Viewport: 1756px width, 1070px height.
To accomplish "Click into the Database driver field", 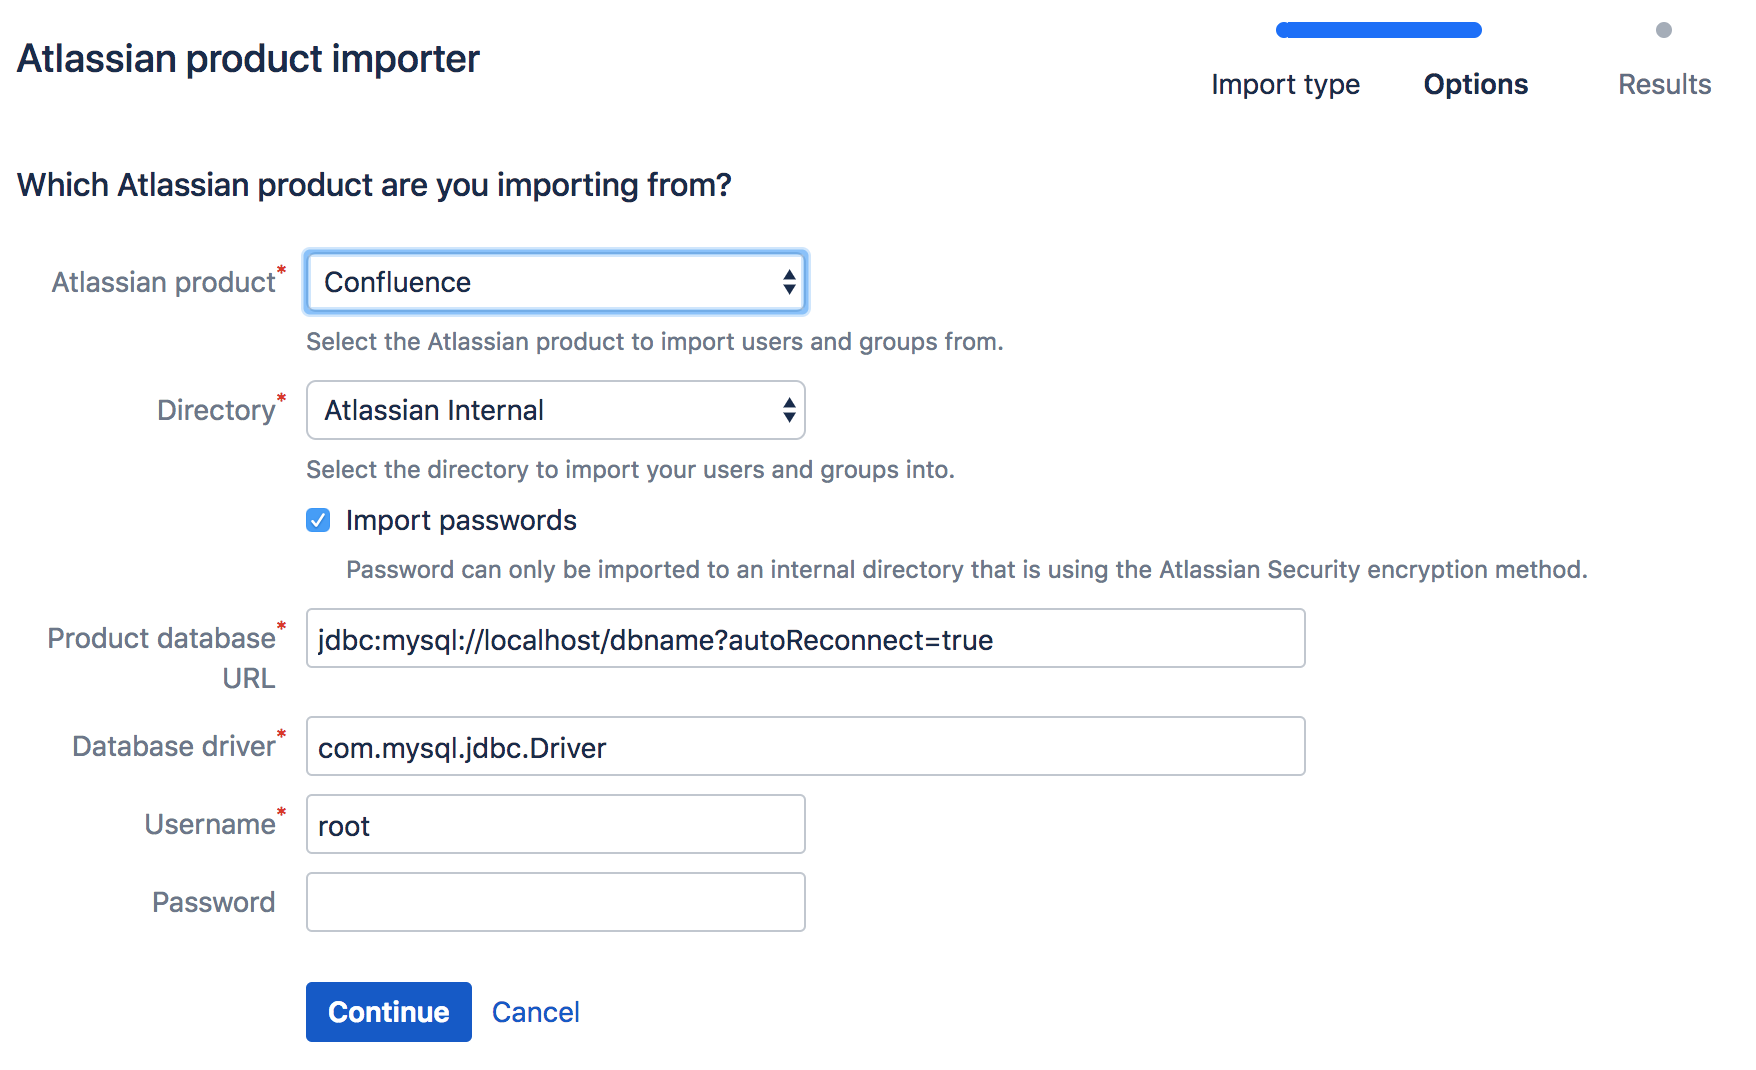I will 805,746.
